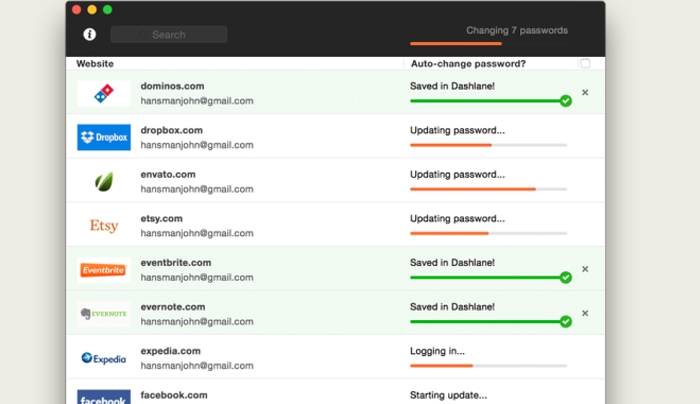
Task: Click the "Changing 7 passwords" status text
Action: 517,30
